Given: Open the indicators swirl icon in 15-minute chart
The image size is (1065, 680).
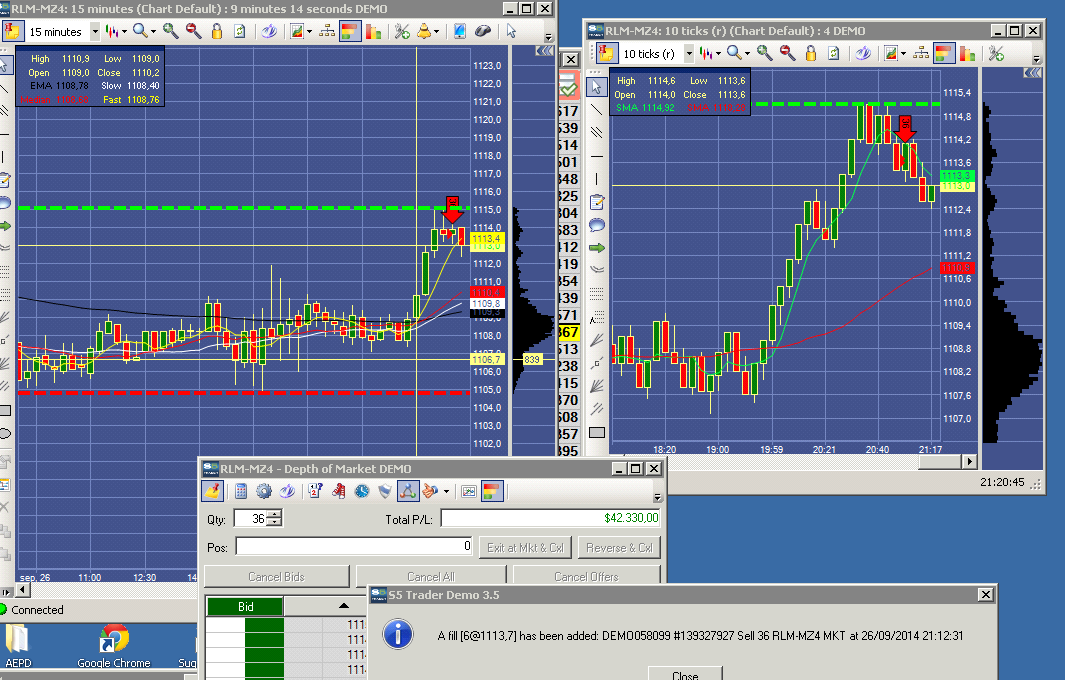Looking at the screenshot, I should [x=269, y=31].
